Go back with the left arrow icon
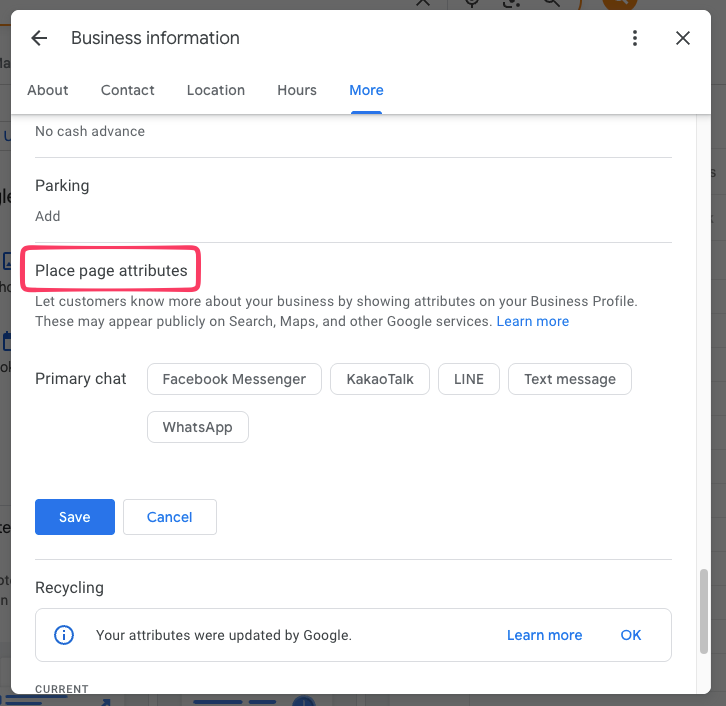The width and height of the screenshot is (726, 706). pyautogui.click(x=39, y=38)
